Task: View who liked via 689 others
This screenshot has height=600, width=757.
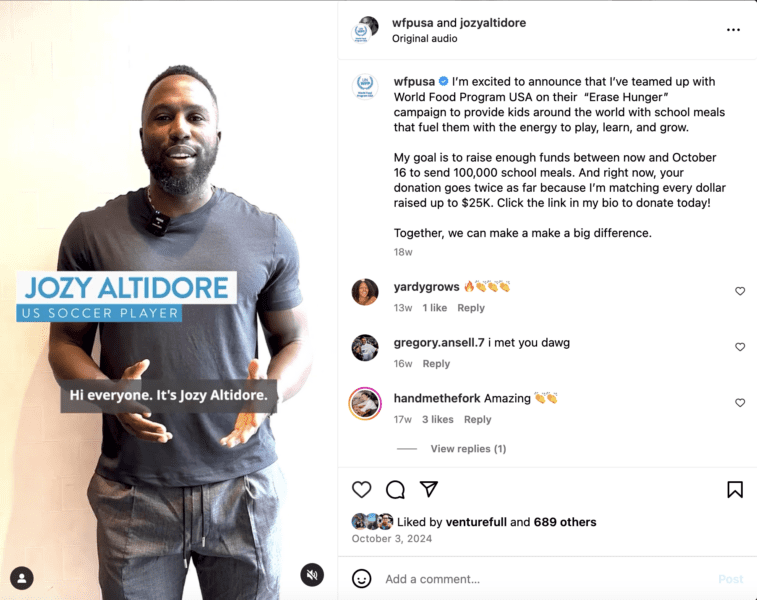Action: tap(565, 522)
